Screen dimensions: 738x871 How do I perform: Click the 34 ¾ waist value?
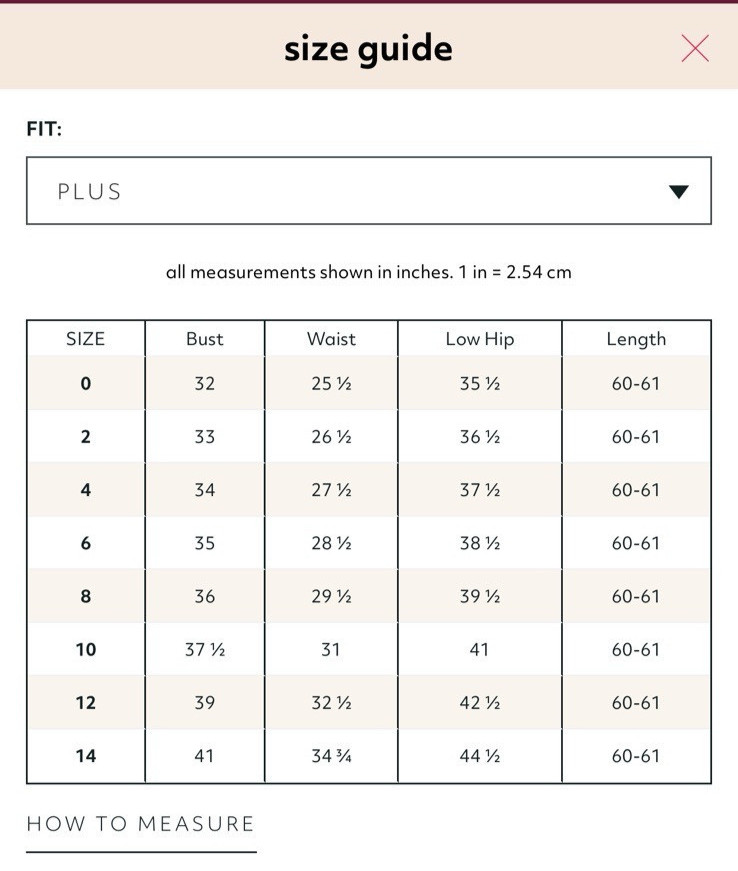click(x=331, y=756)
